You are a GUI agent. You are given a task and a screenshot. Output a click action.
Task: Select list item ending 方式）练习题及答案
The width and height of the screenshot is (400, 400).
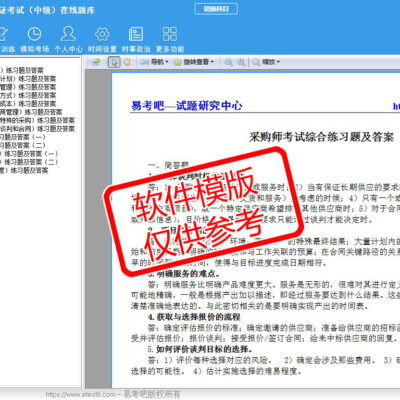pos(28,95)
